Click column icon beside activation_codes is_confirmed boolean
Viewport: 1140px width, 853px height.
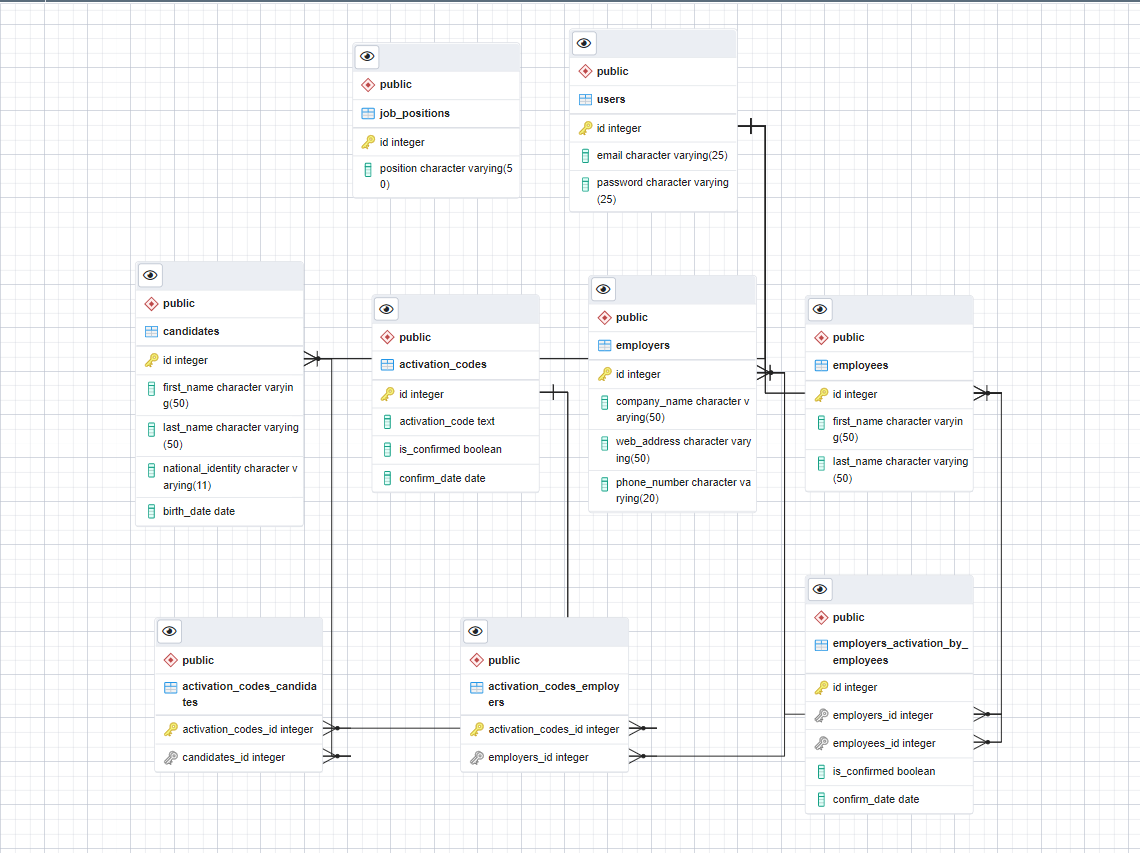pyautogui.click(x=388, y=450)
